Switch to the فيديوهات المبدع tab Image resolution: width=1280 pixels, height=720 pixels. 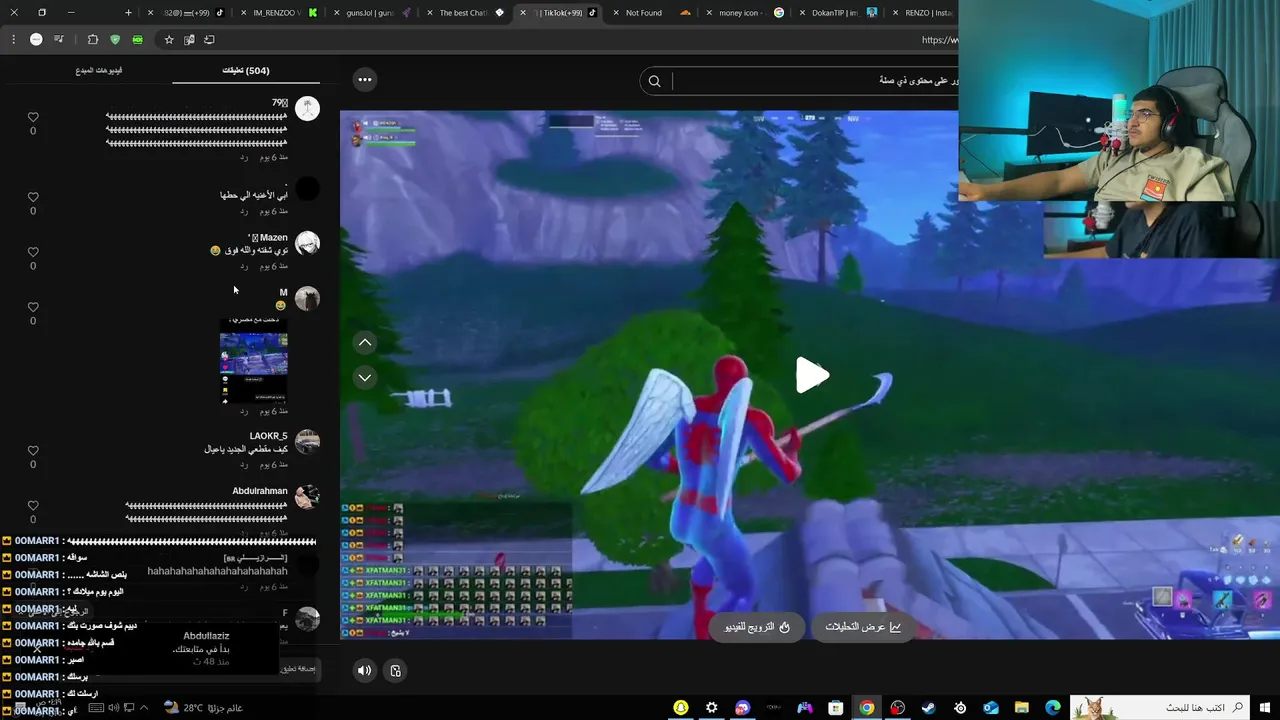point(99,71)
